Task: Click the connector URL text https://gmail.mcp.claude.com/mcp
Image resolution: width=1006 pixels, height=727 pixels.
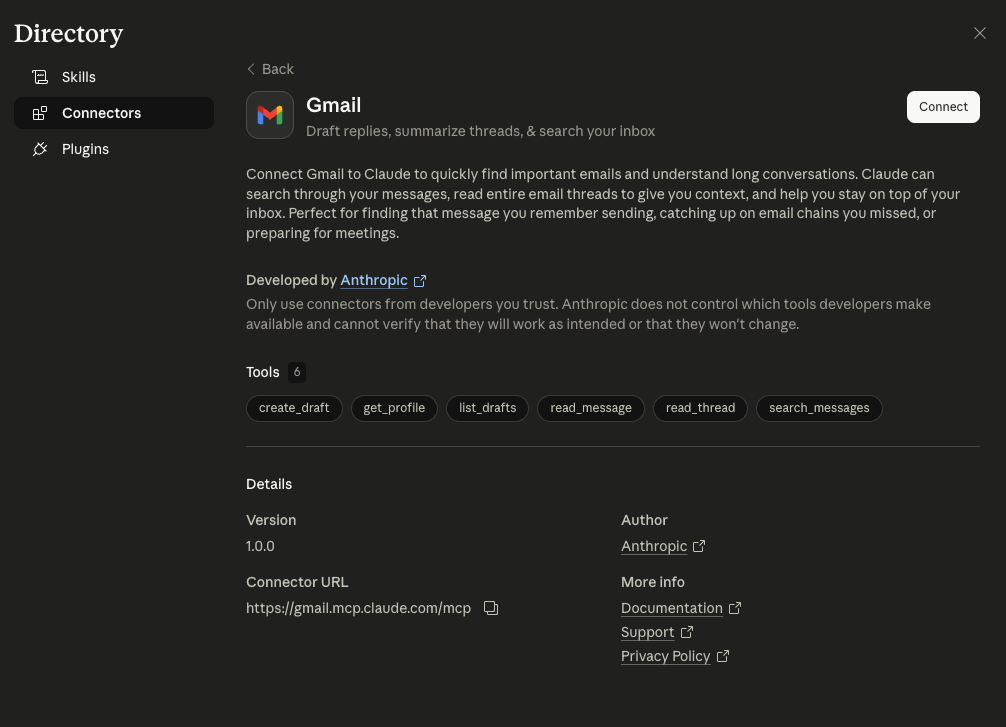Action: point(359,608)
